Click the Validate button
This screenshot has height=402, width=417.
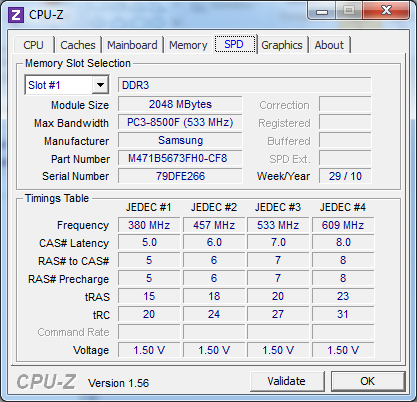pyautogui.click(x=287, y=381)
